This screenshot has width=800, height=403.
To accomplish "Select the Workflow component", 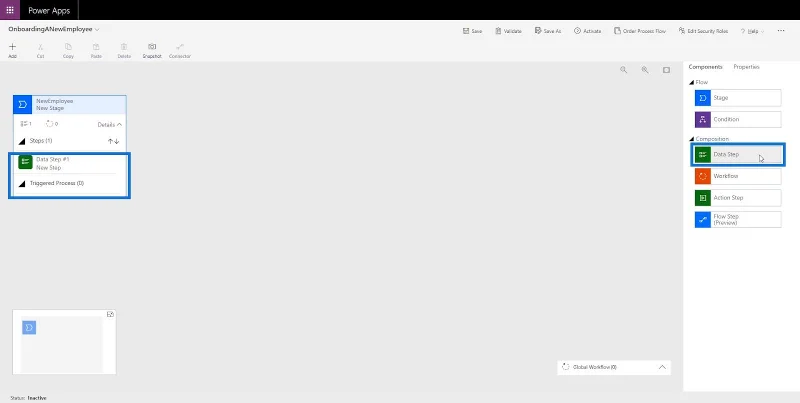I will coord(738,176).
